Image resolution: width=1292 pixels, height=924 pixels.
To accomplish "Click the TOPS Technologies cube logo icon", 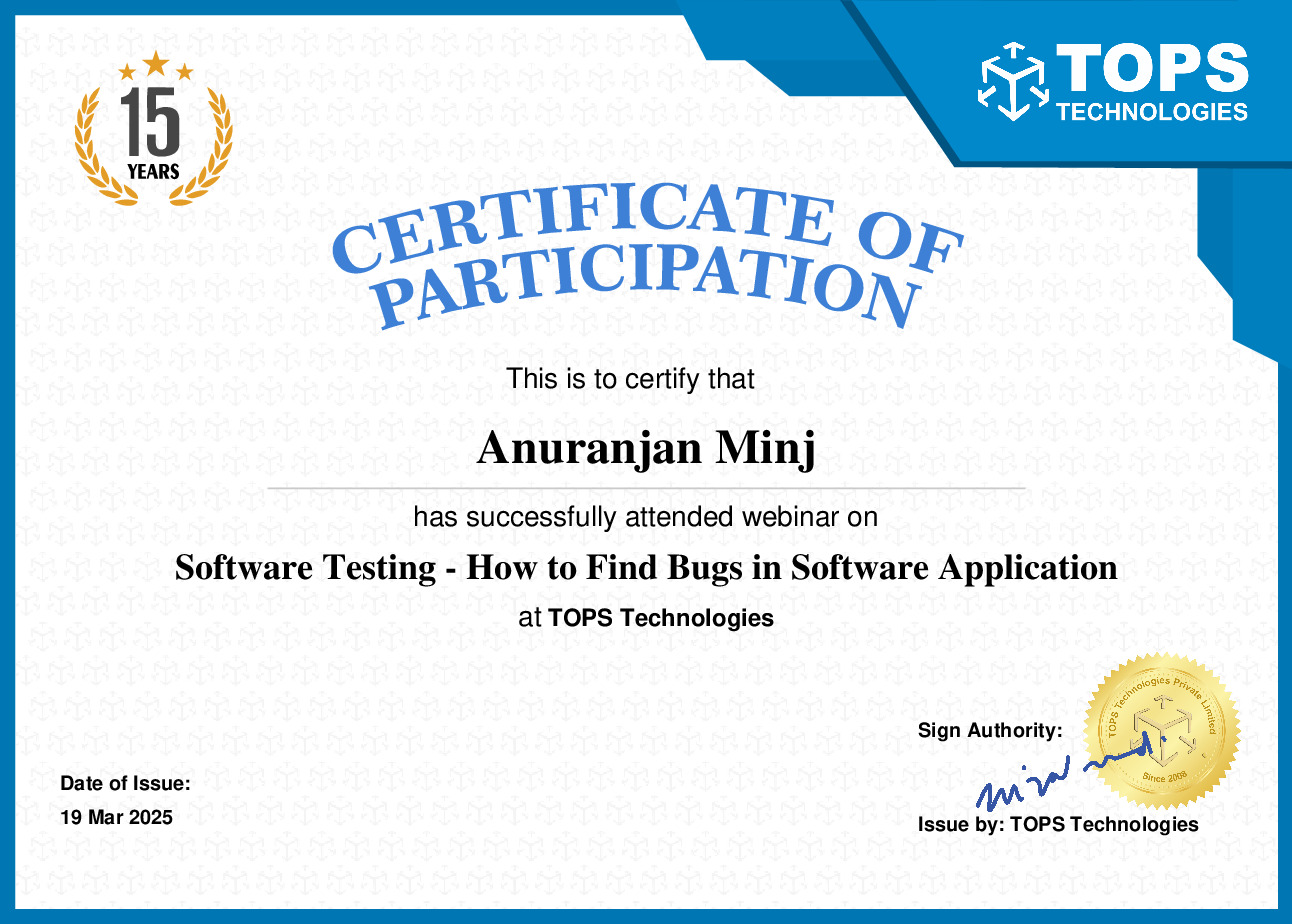I will pyautogui.click(x=1012, y=82).
